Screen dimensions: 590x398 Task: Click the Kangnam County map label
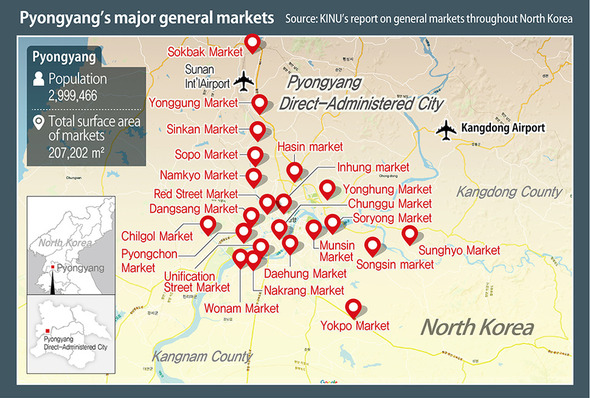[202, 356]
